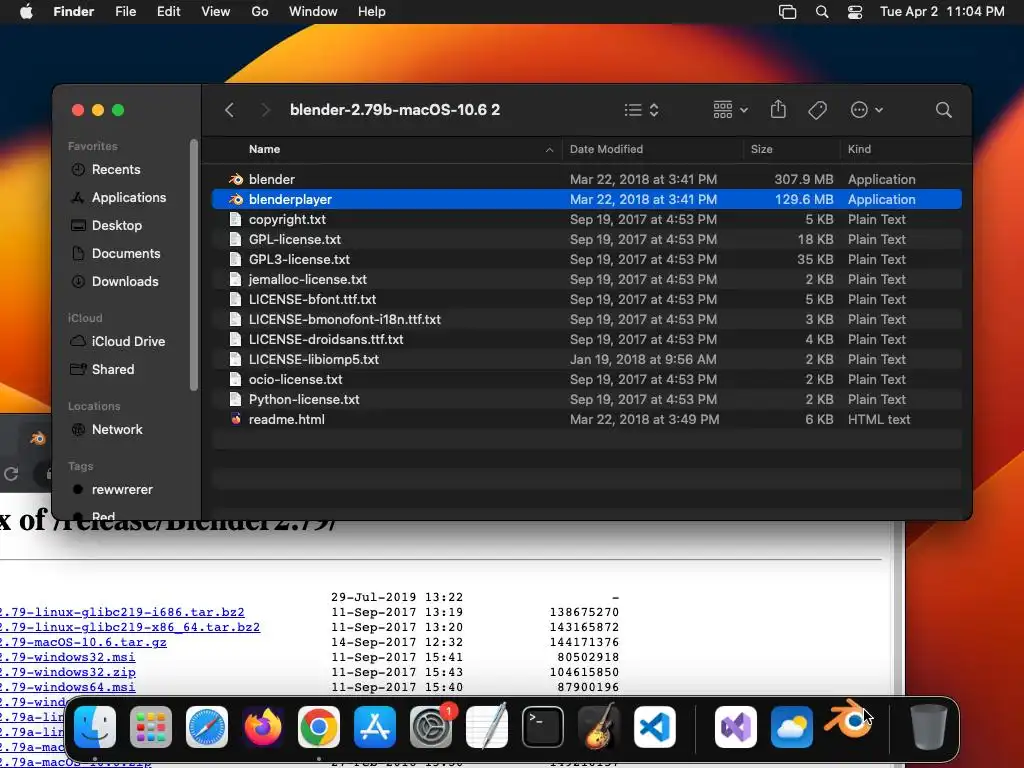This screenshot has height=768, width=1024.
Task: Click the 2.79-windows32.zip link in the browser
Action: [x=68, y=672]
